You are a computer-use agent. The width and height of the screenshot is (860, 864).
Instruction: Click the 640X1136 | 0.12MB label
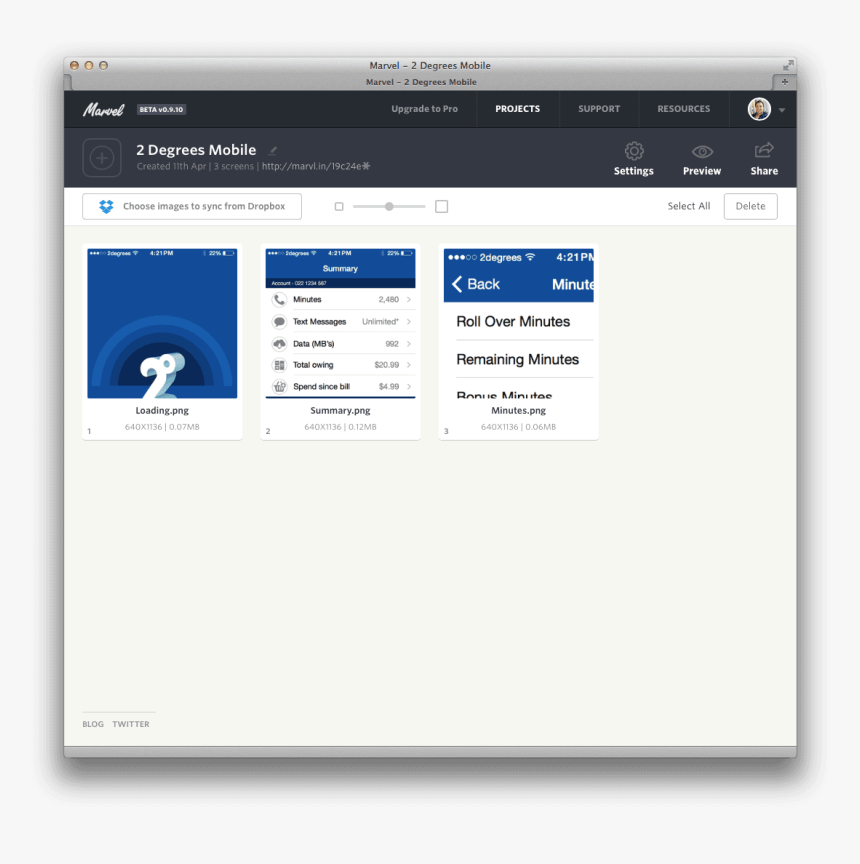coord(340,427)
